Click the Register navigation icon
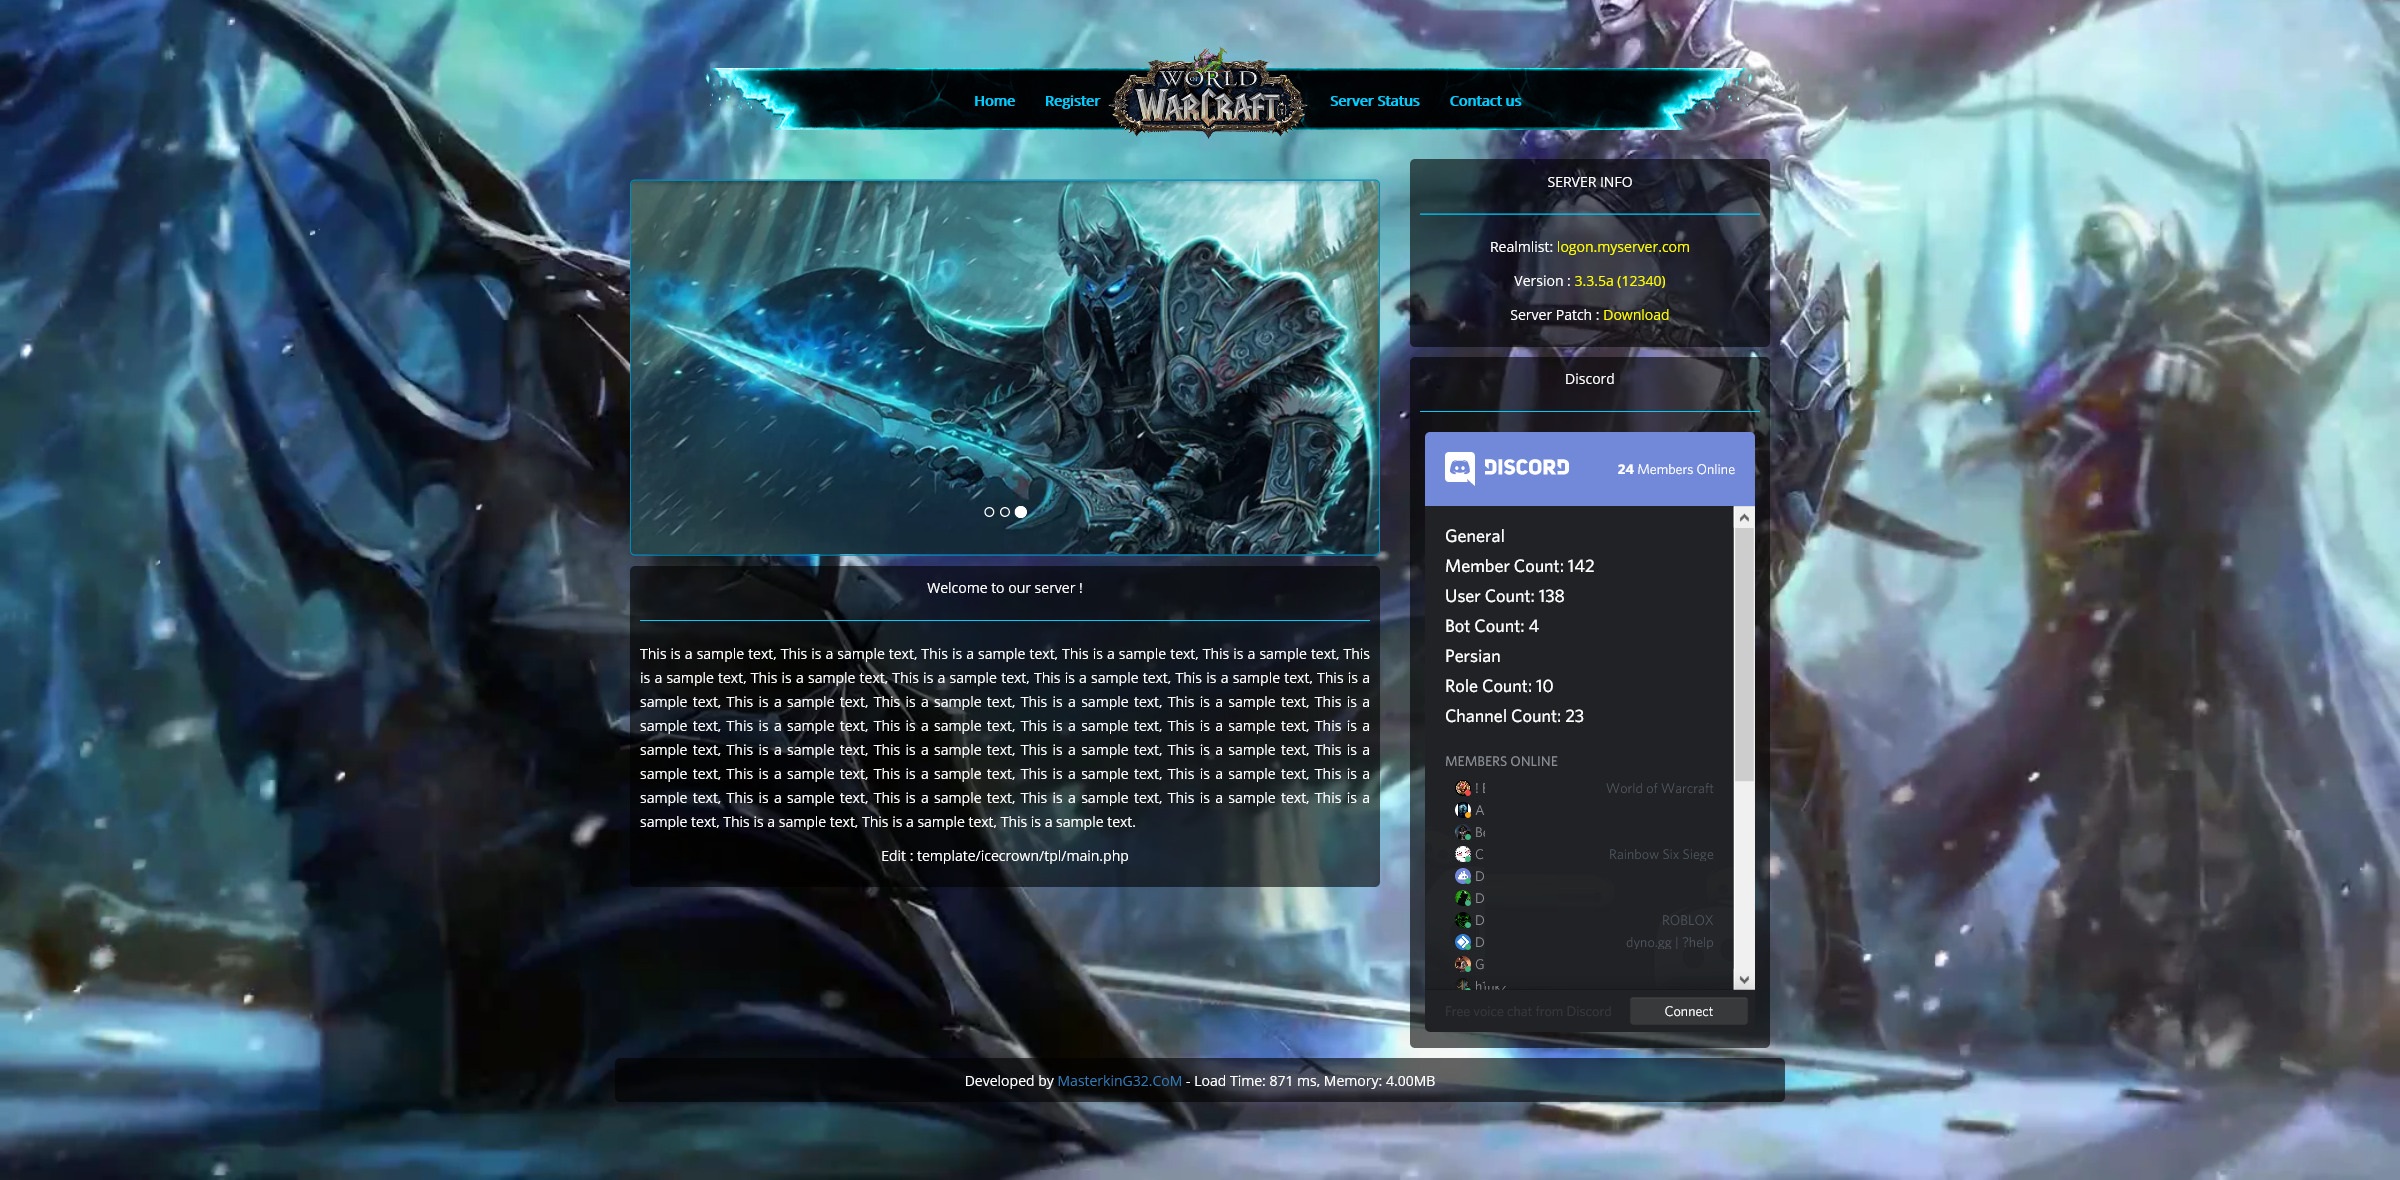This screenshot has height=1180, width=2400. (1071, 99)
